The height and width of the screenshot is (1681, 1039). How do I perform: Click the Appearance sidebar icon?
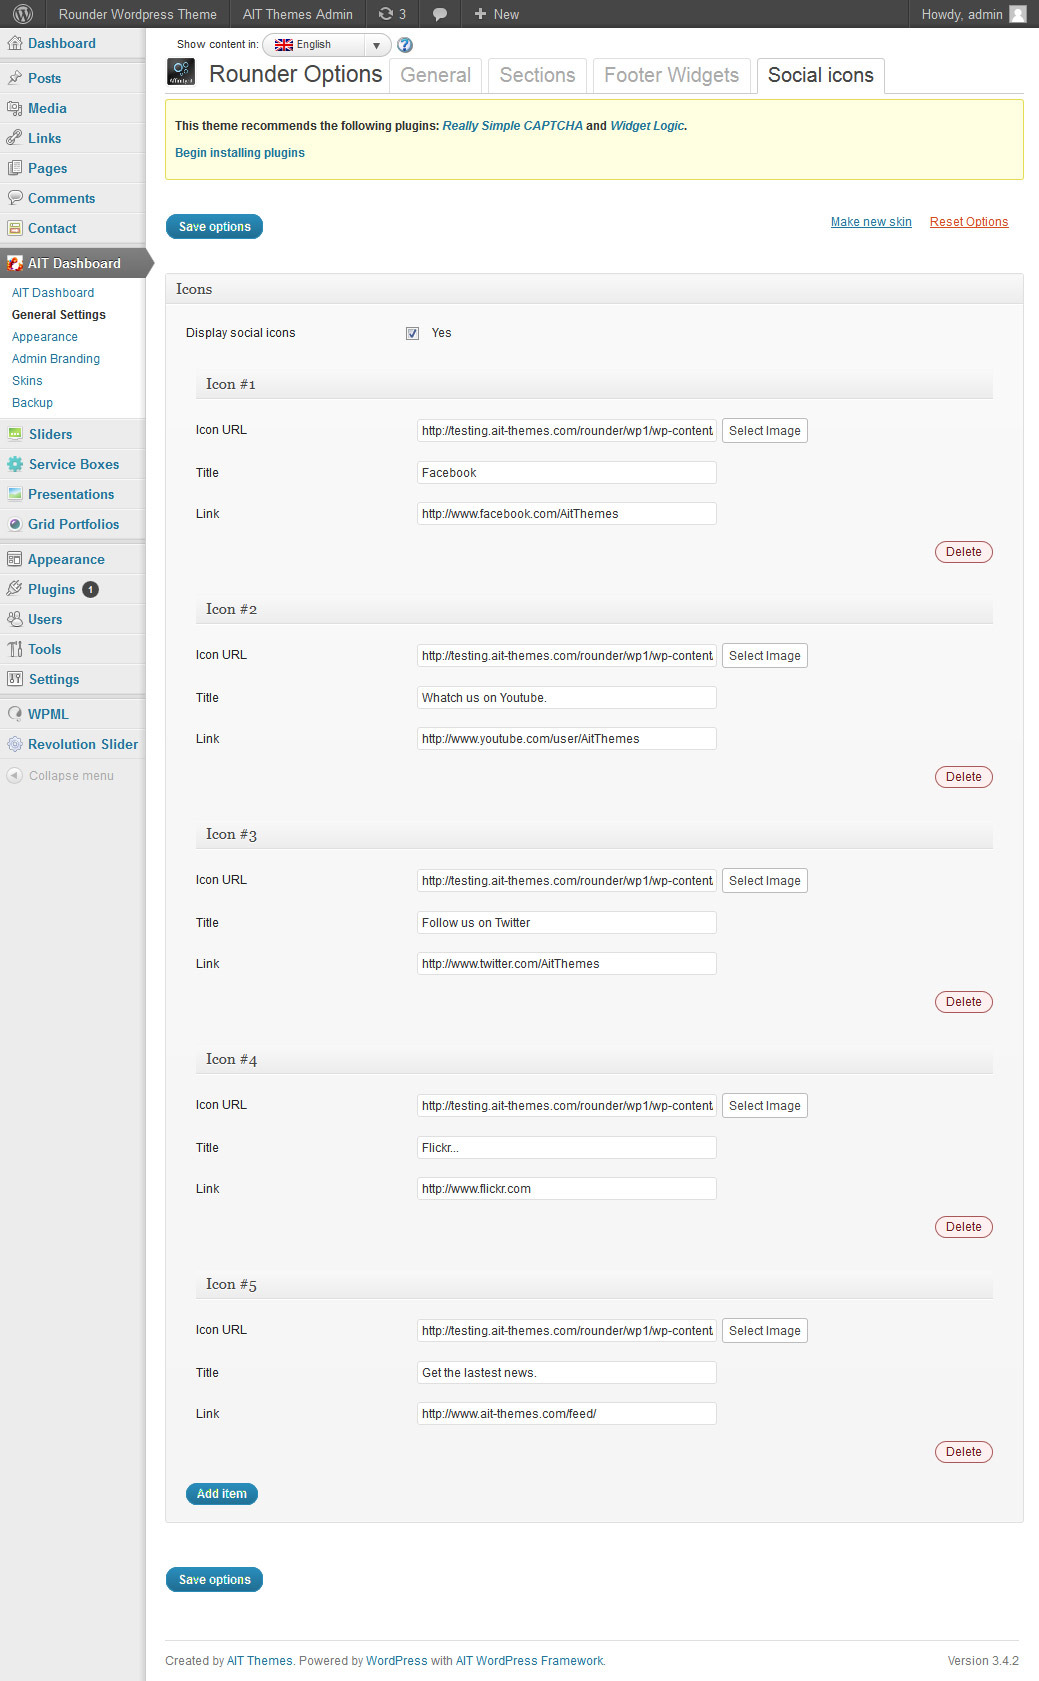click(x=15, y=559)
